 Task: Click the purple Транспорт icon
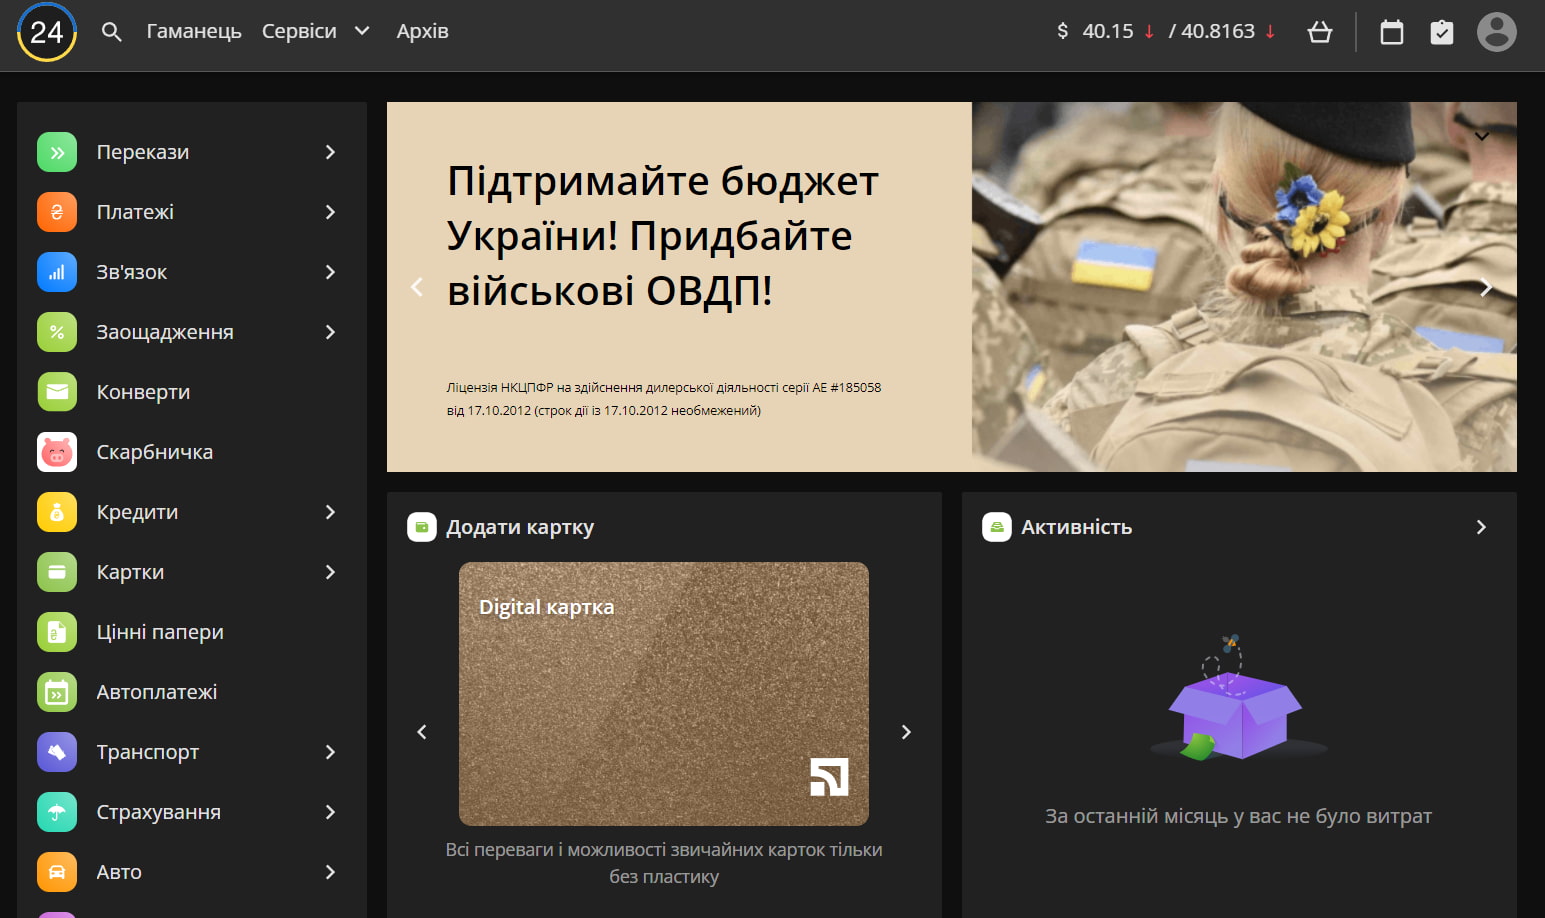pyautogui.click(x=57, y=752)
